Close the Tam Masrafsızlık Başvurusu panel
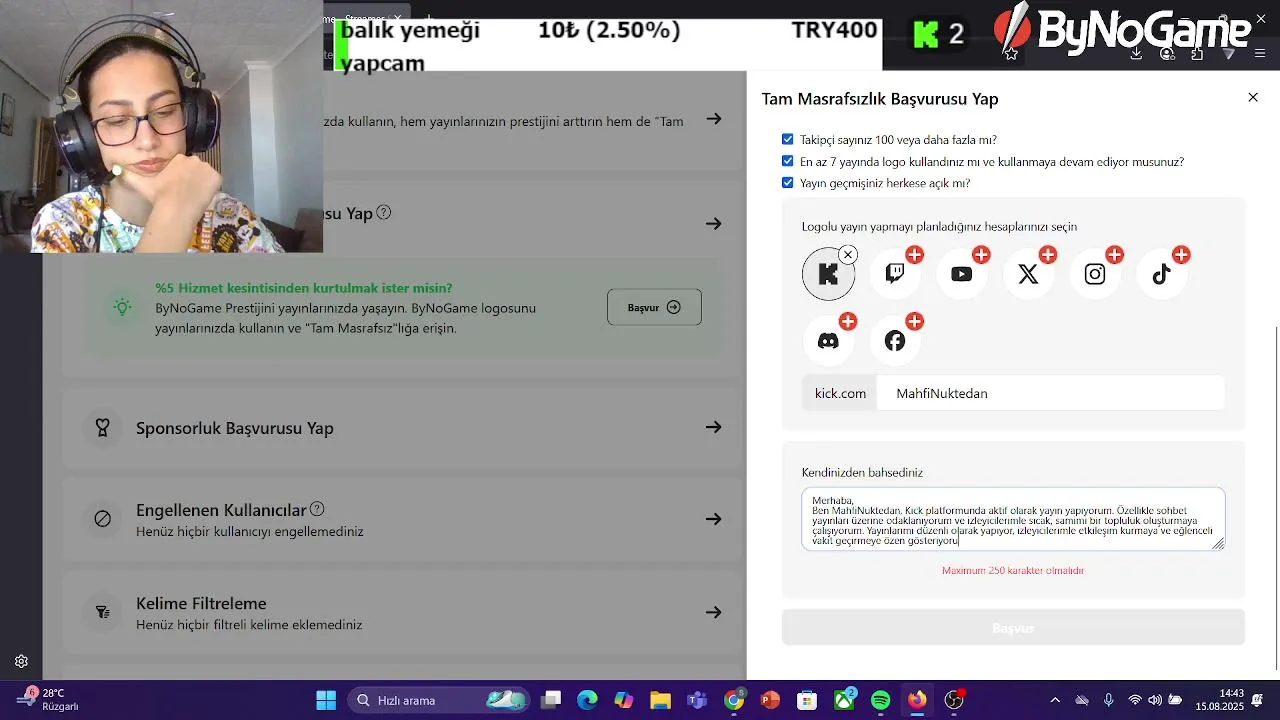The width and height of the screenshot is (1280, 720). [x=1253, y=97]
